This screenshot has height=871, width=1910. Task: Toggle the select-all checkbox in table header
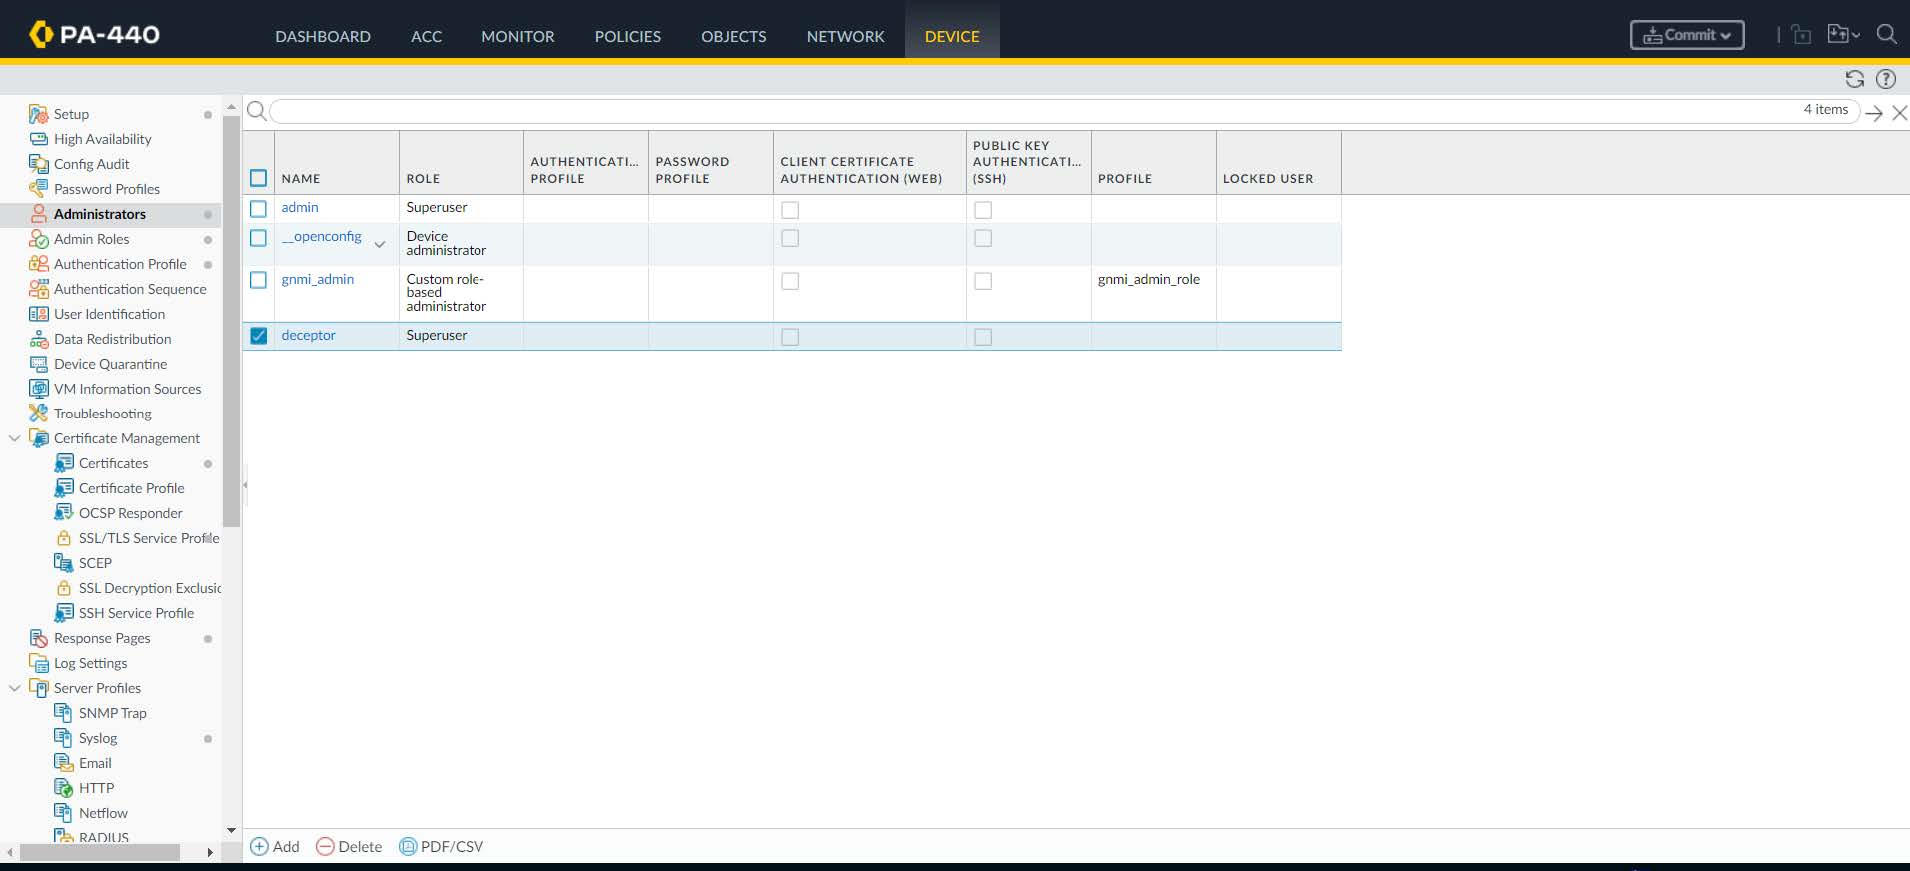[x=259, y=178]
